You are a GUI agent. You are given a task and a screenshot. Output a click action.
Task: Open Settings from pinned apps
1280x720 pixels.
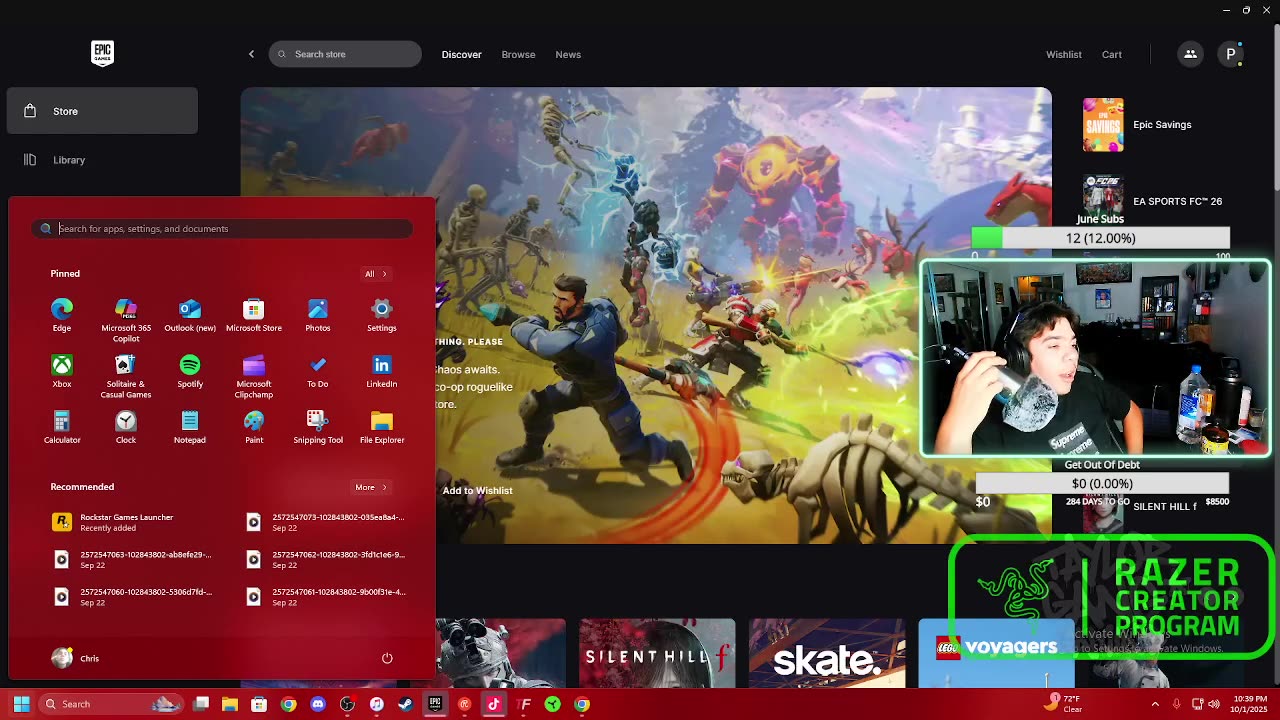pyautogui.click(x=382, y=314)
